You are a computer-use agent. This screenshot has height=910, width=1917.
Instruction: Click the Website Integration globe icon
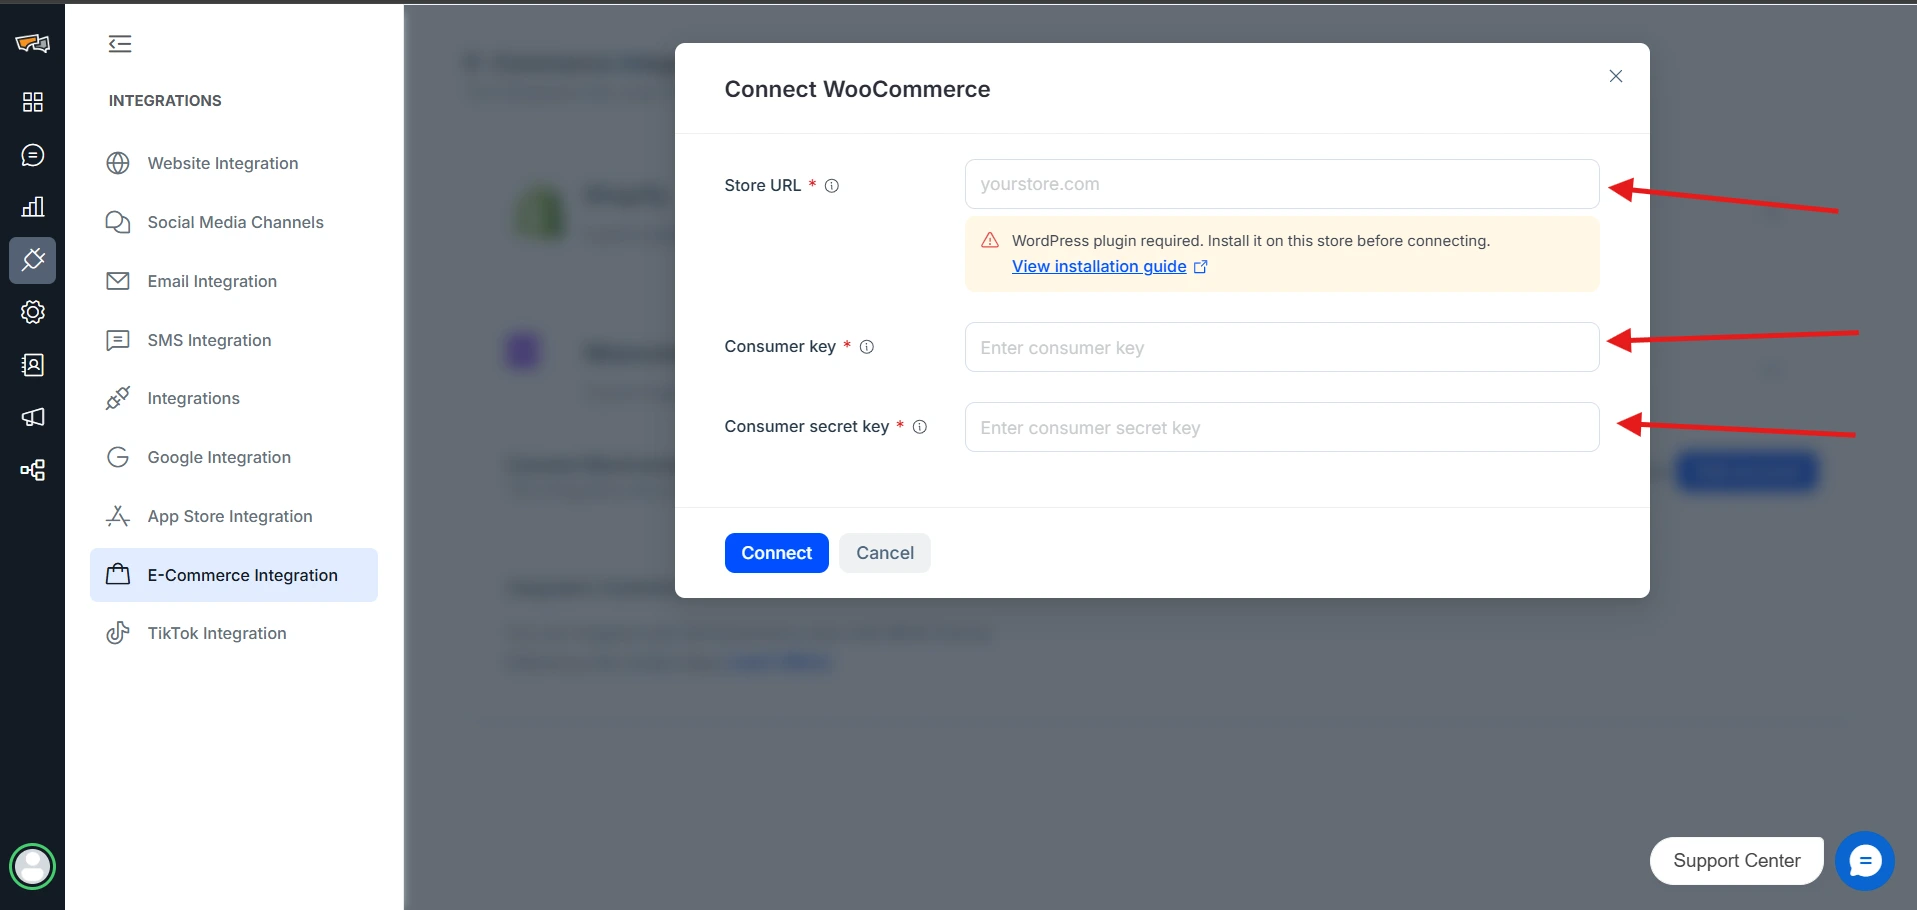pyautogui.click(x=118, y=163)
